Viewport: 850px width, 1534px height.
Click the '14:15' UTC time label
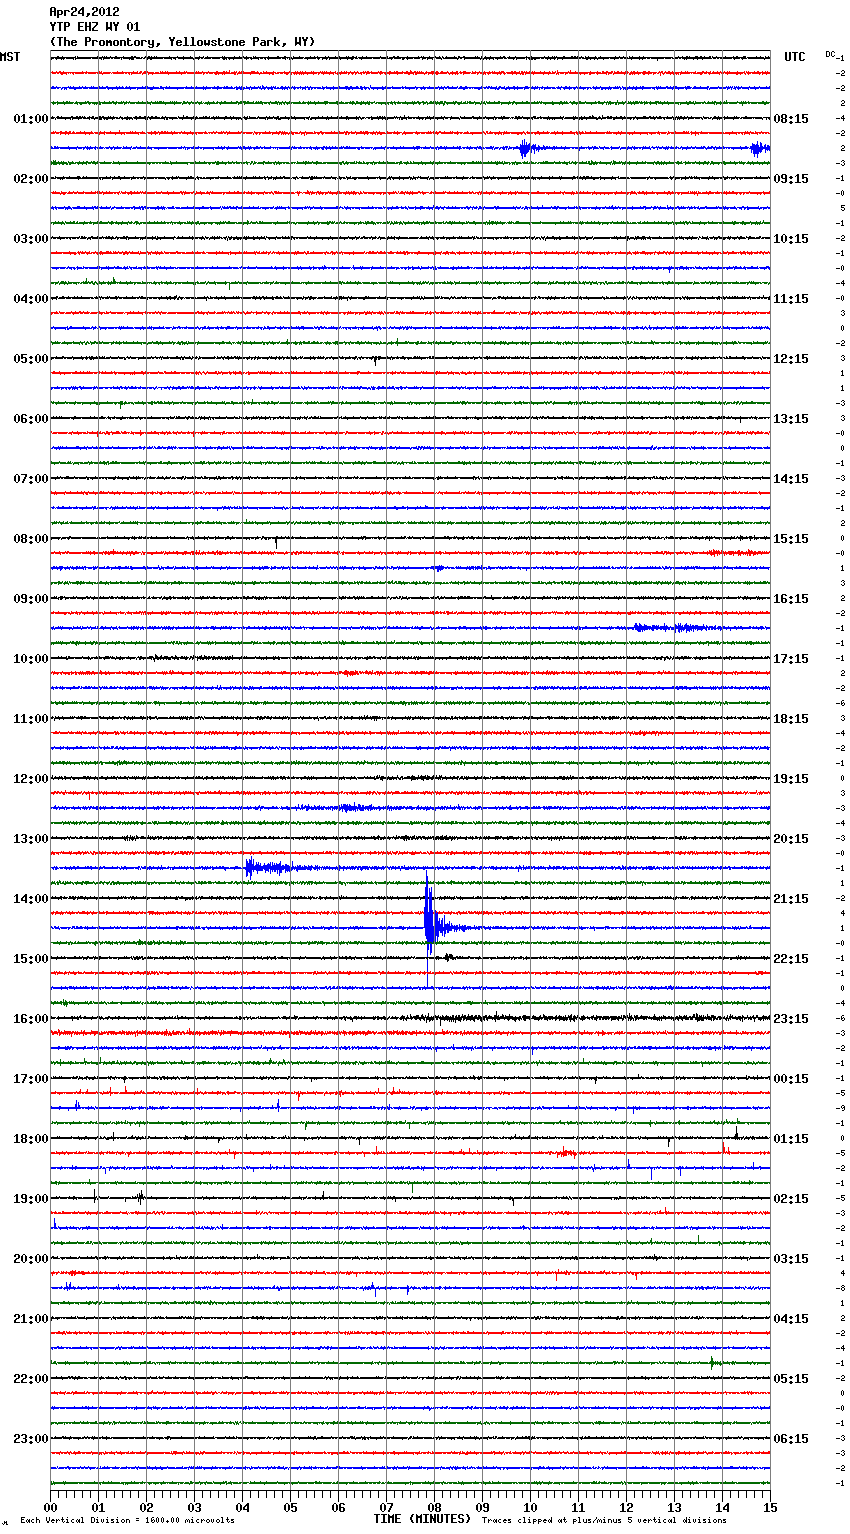791,479
